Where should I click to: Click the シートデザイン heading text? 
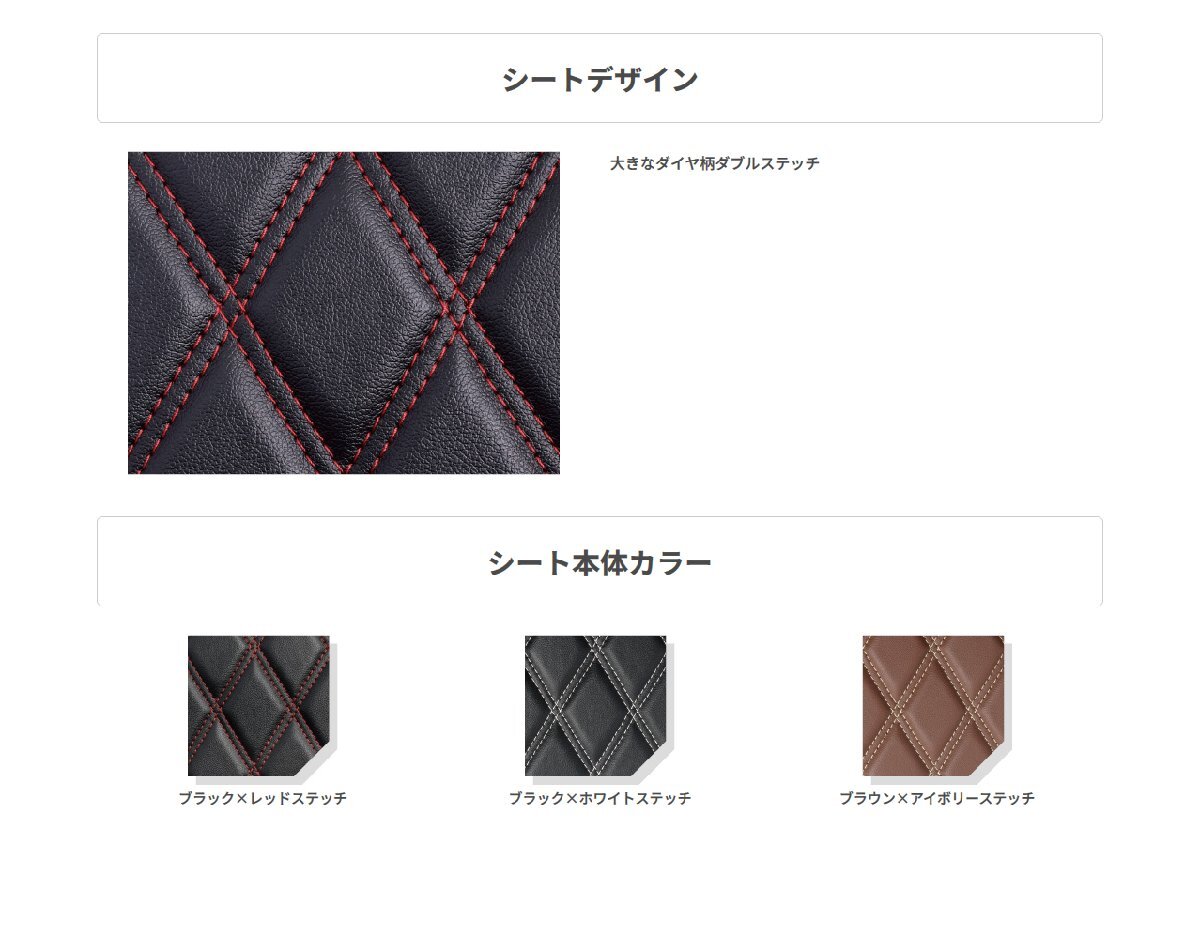coord(600,79)
